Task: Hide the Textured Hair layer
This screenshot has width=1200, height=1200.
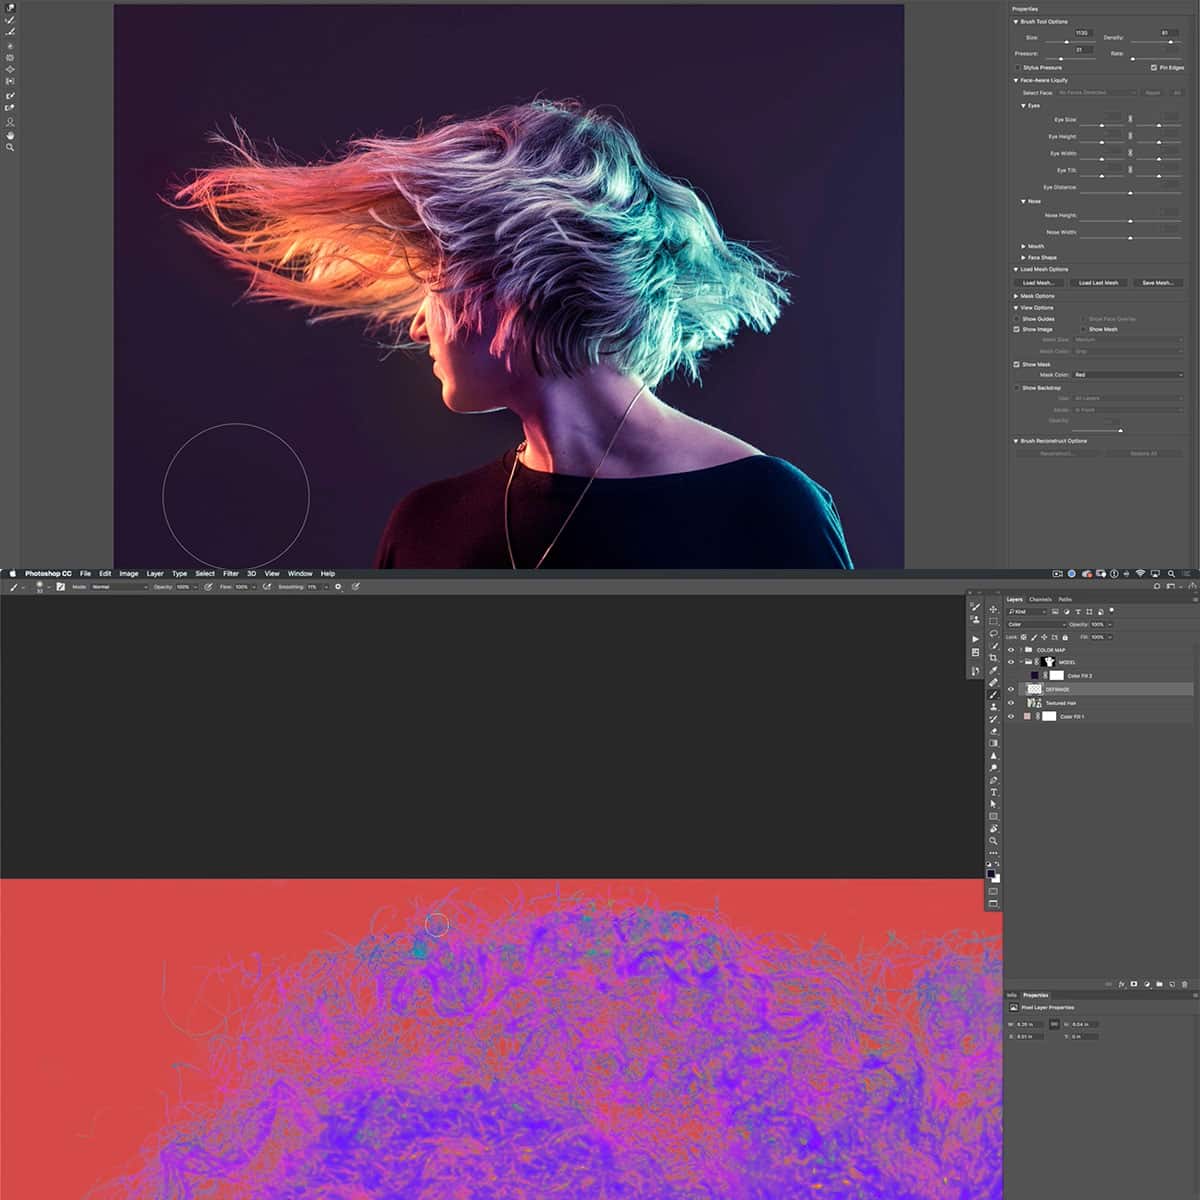Action: point(1011,703)
